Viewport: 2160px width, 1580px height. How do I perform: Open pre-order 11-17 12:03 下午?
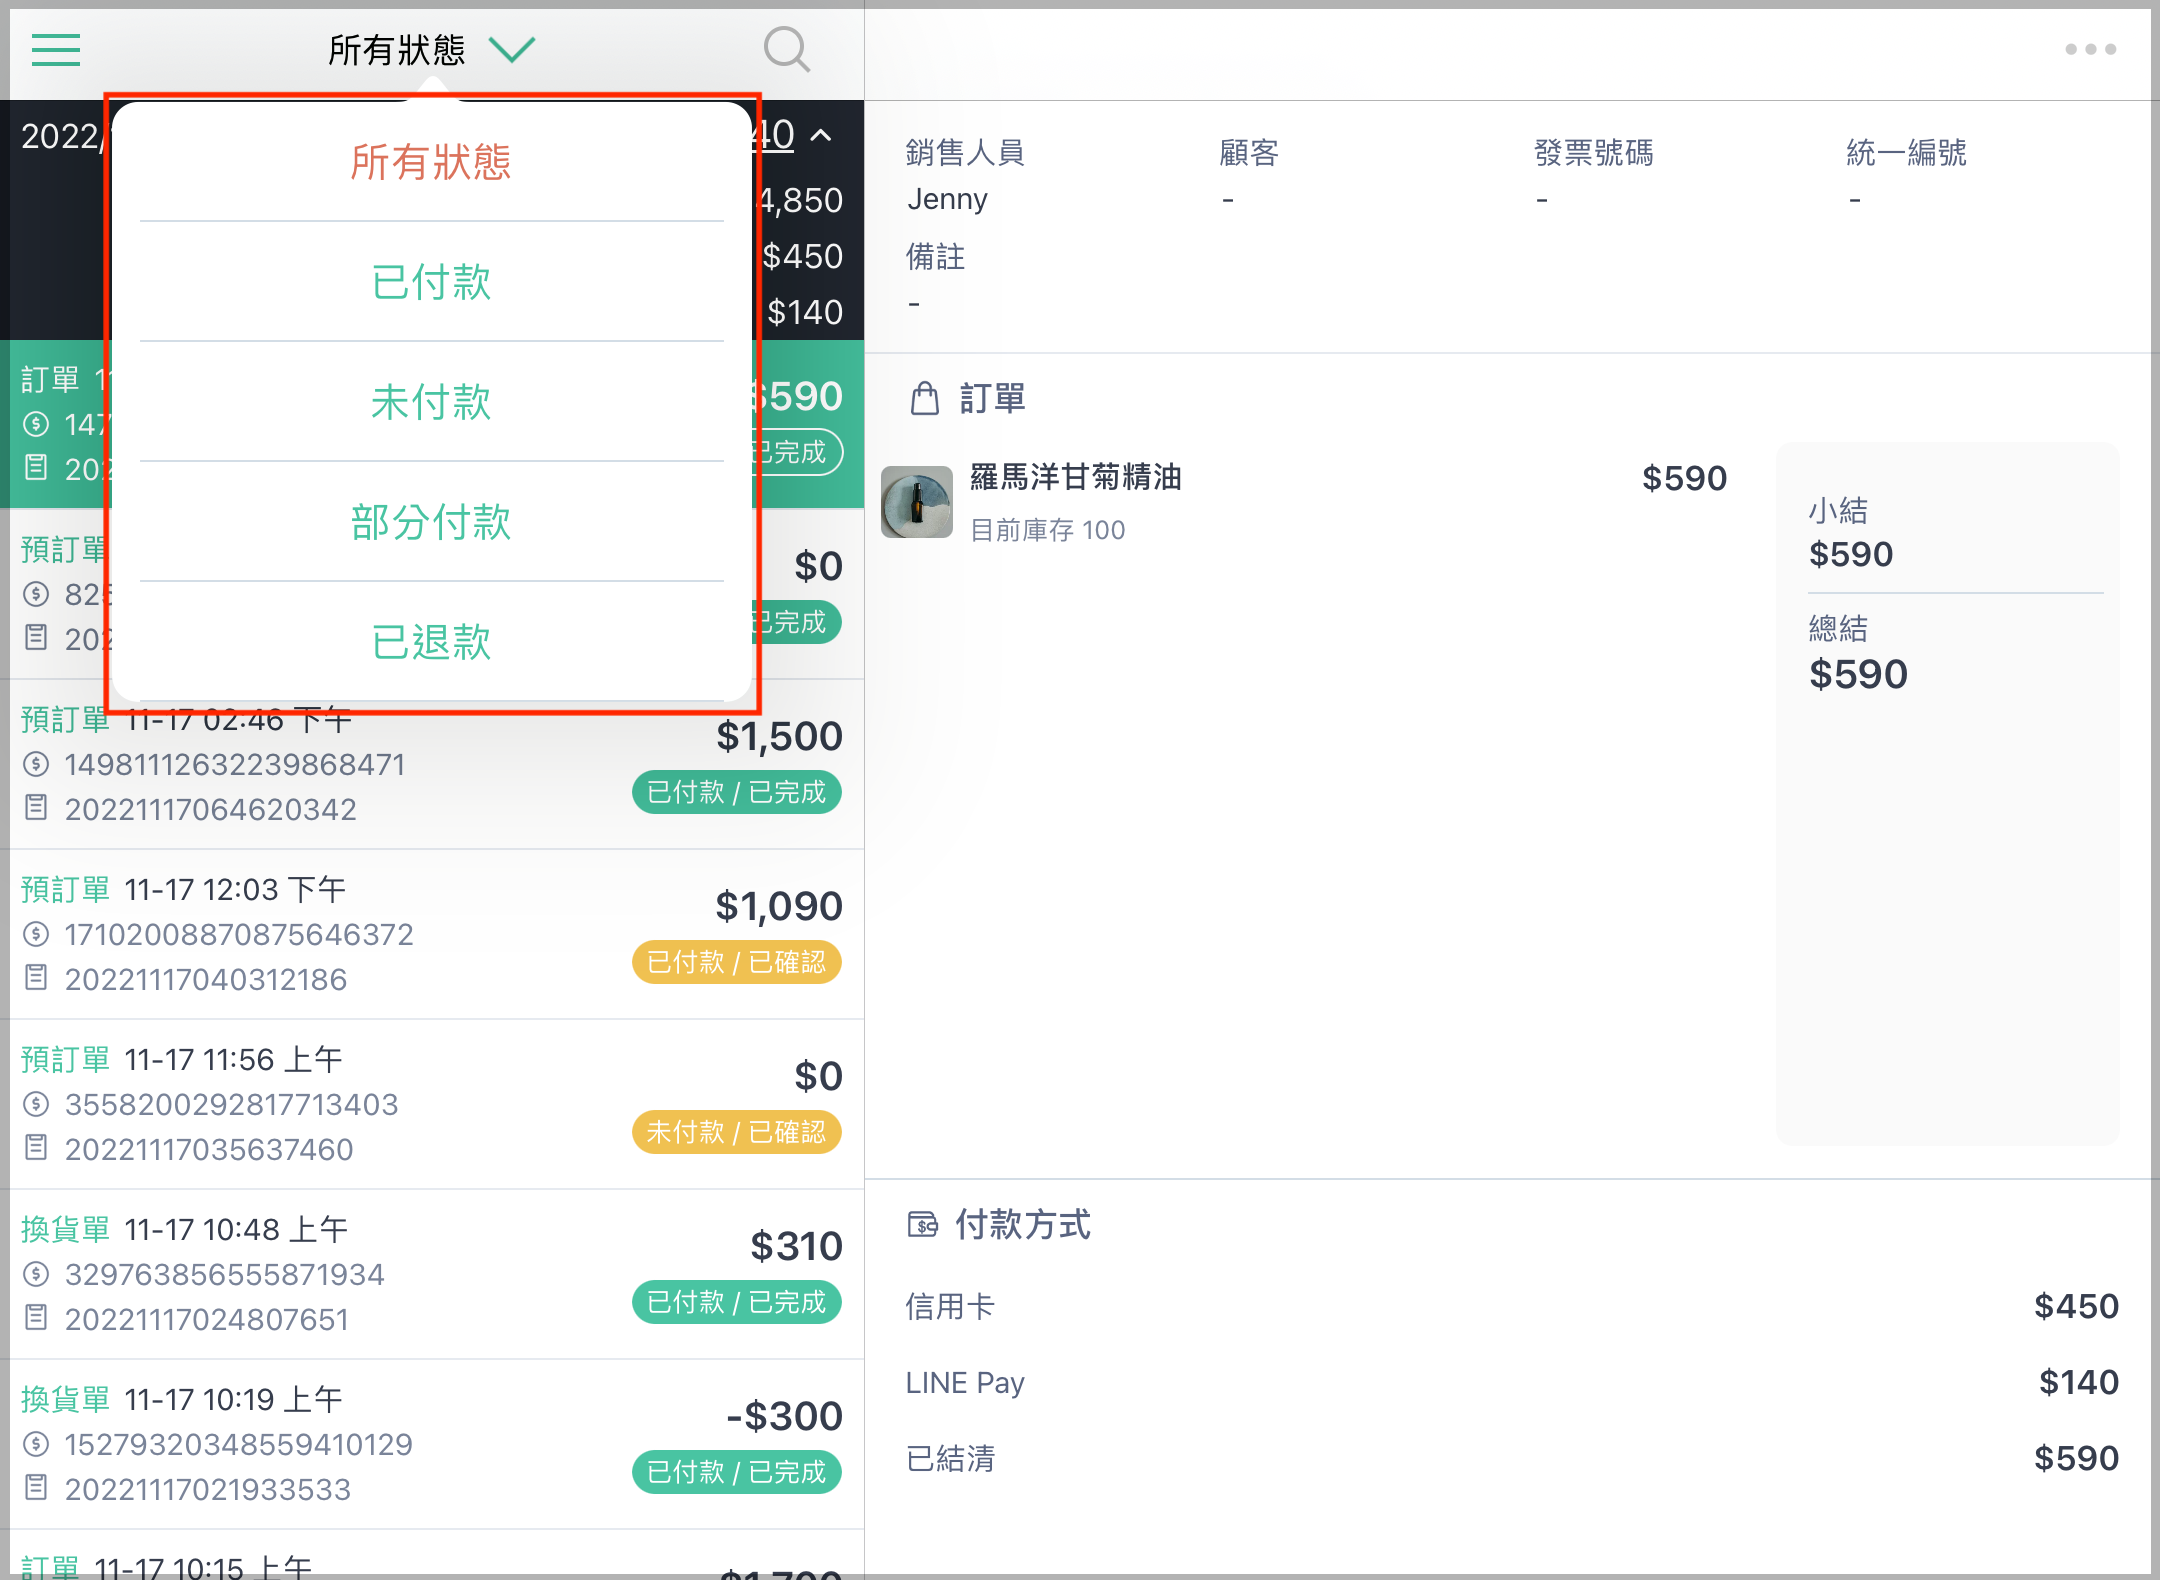click(432, 935)
